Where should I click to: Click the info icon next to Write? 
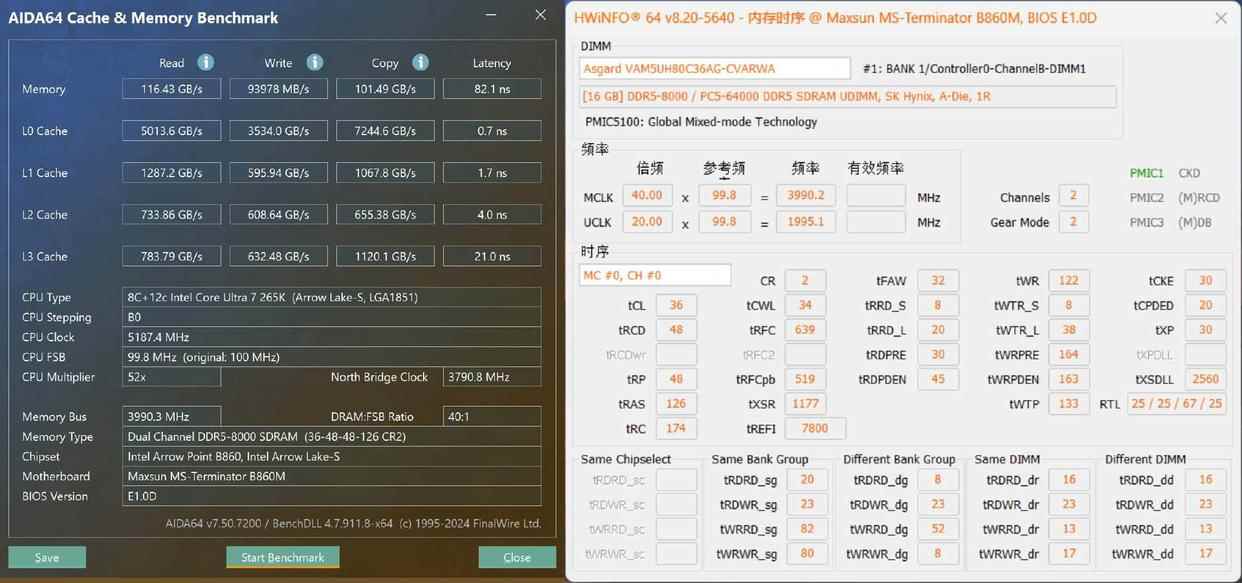coord(314,62)
